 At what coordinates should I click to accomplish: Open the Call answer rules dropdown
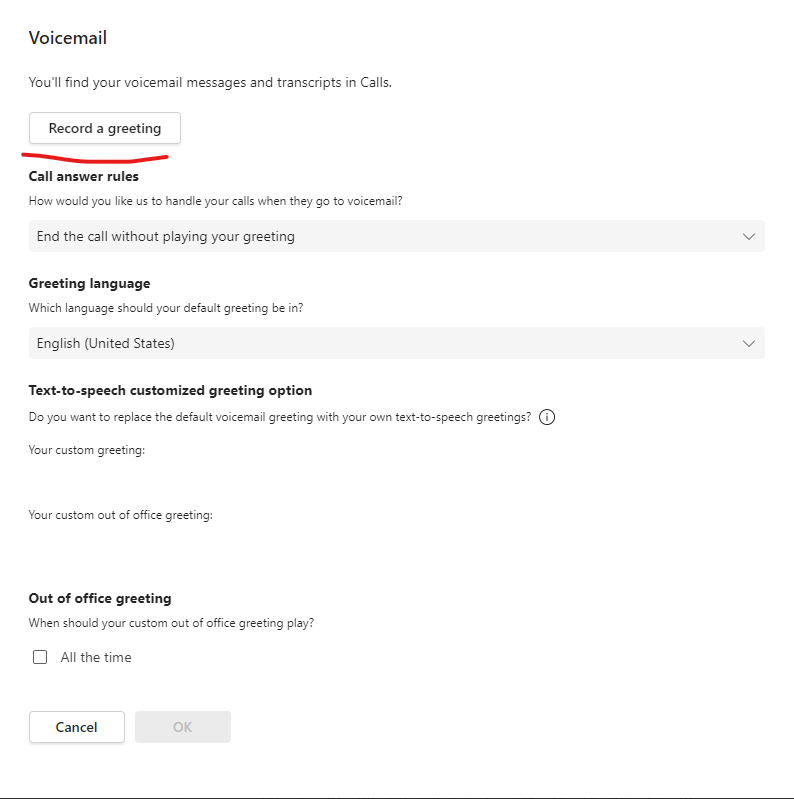tap(396, 236)
